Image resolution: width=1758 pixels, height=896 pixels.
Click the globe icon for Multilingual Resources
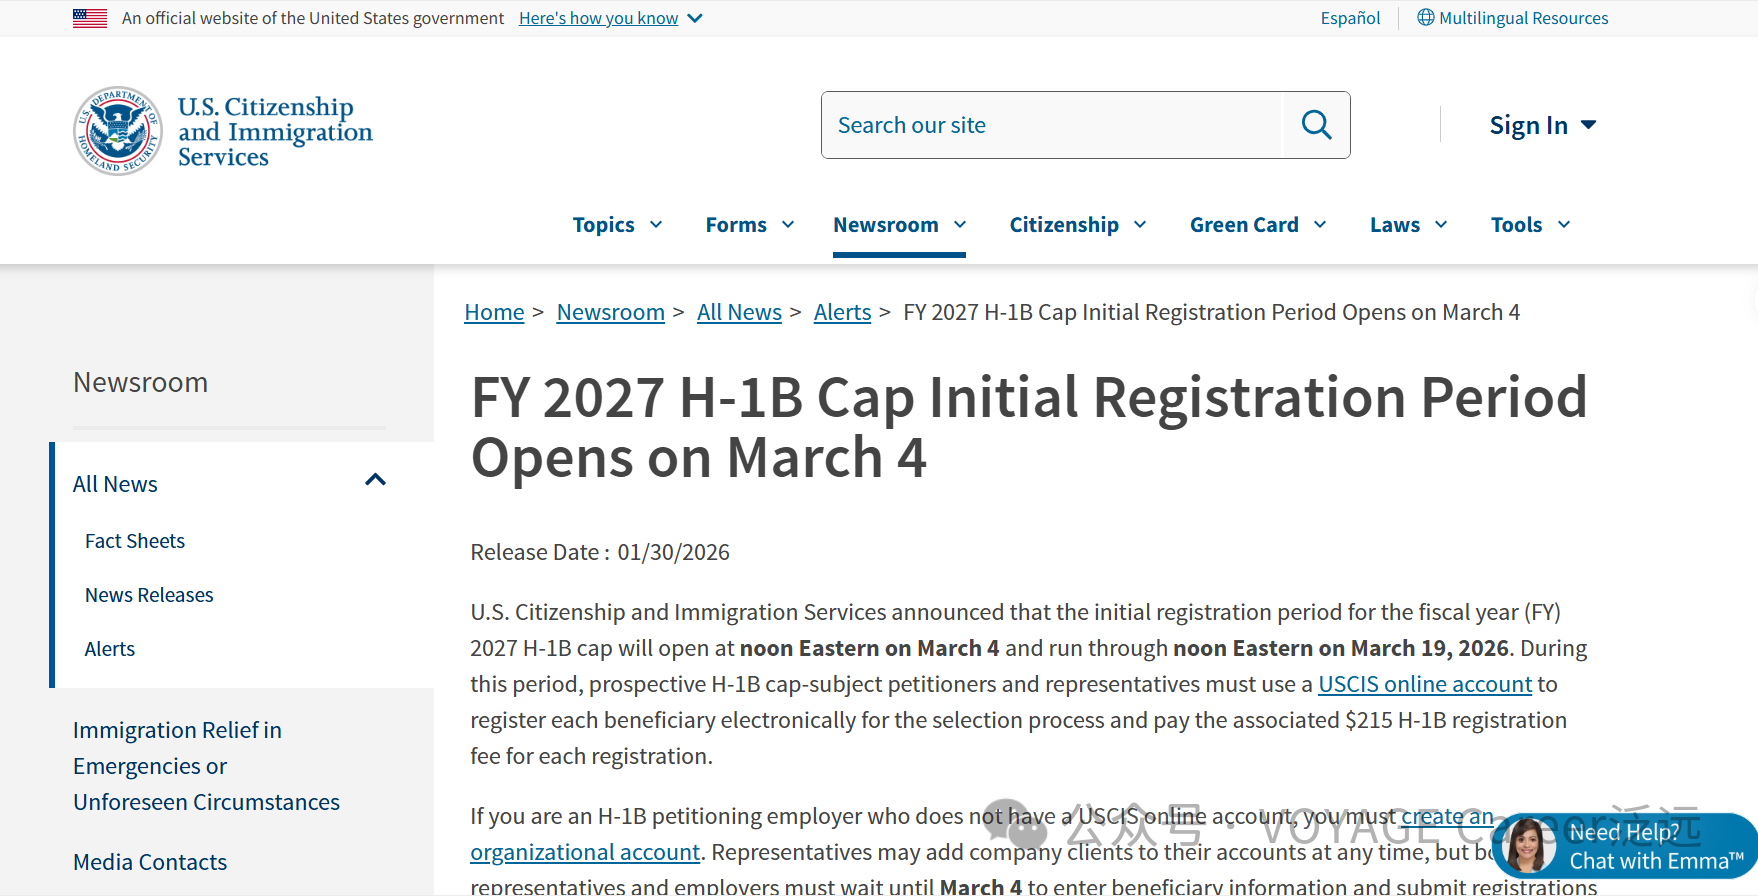tap(1425, 18)
